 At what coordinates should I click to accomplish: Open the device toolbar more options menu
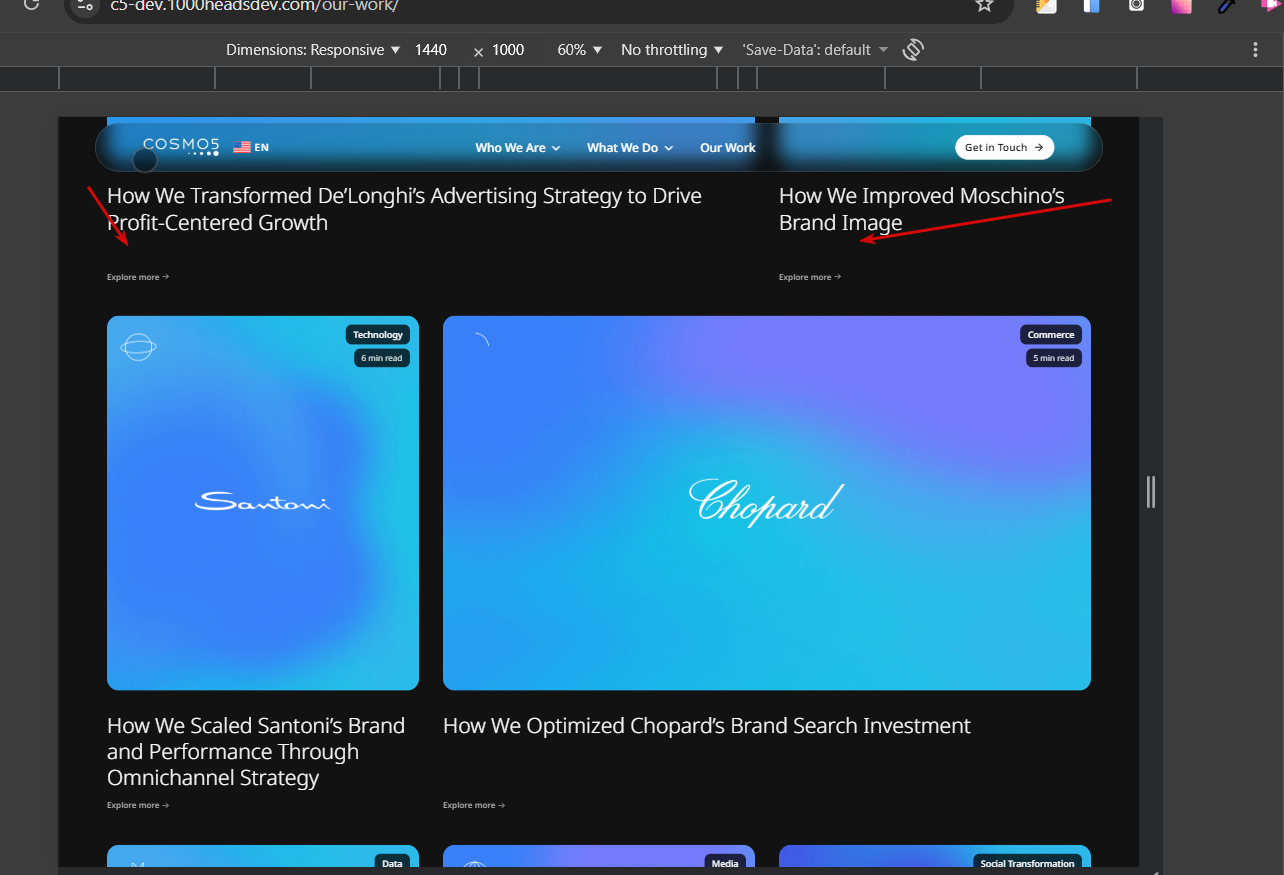pos(1256,49)
